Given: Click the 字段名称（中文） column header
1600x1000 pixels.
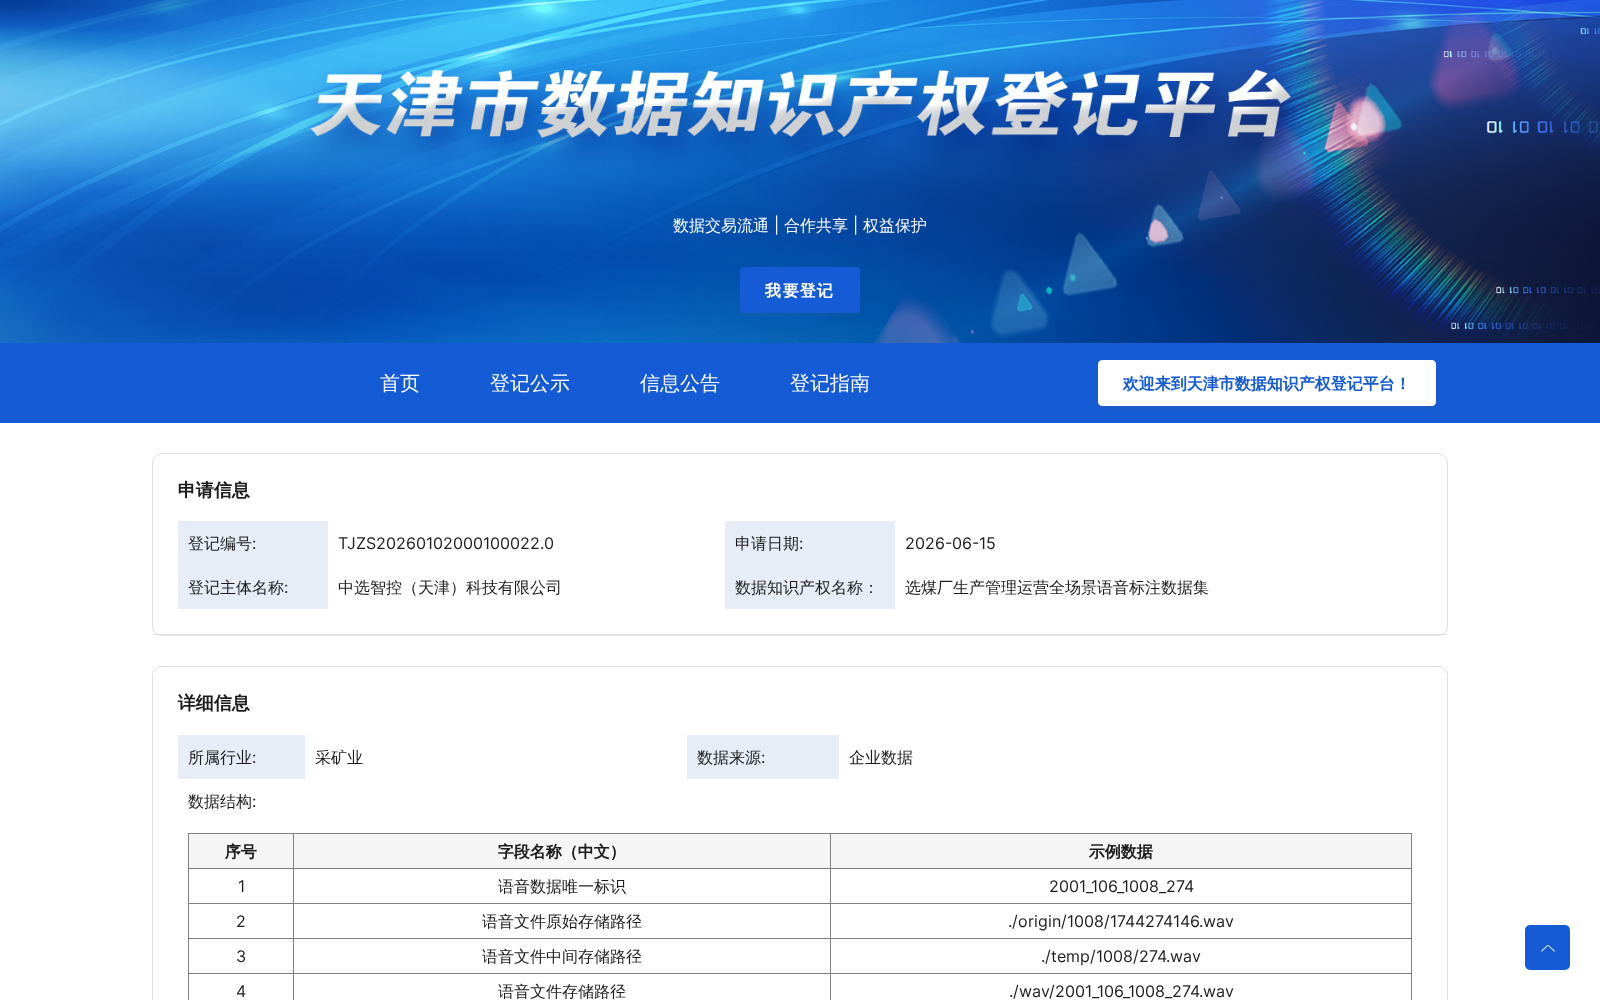Looking at the screenshot, I should (x=562, y=851).
